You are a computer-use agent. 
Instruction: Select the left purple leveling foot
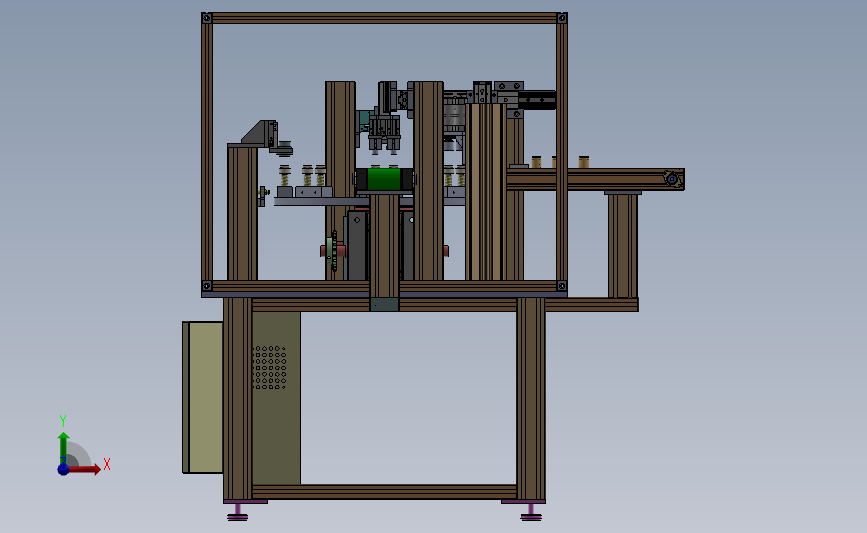click(238, 511)
